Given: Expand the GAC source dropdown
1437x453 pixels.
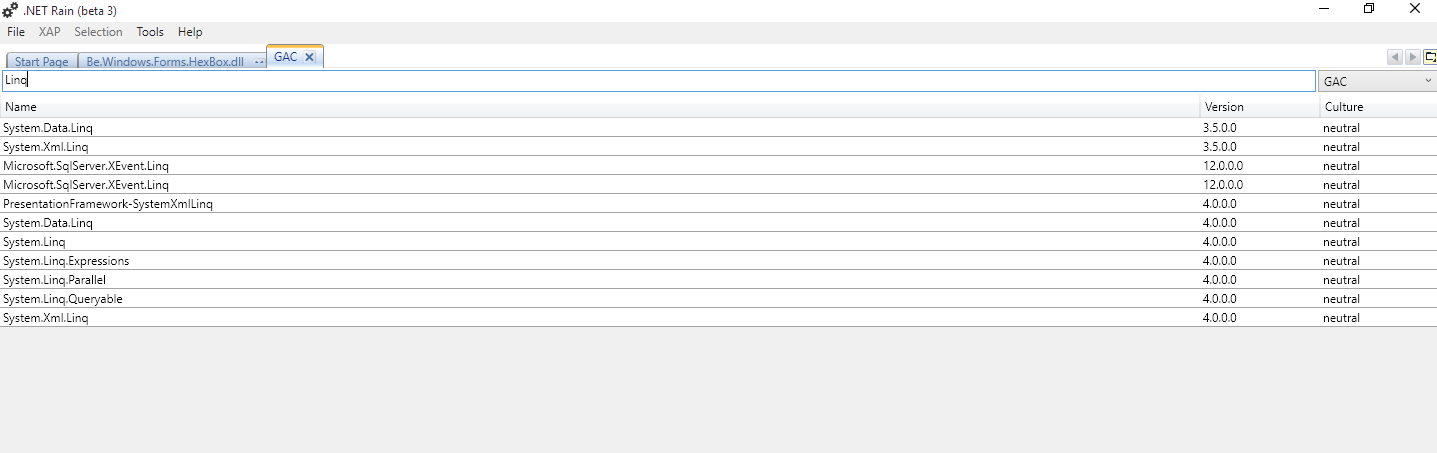Looking at the screenshot, I should coord(1378,81).
